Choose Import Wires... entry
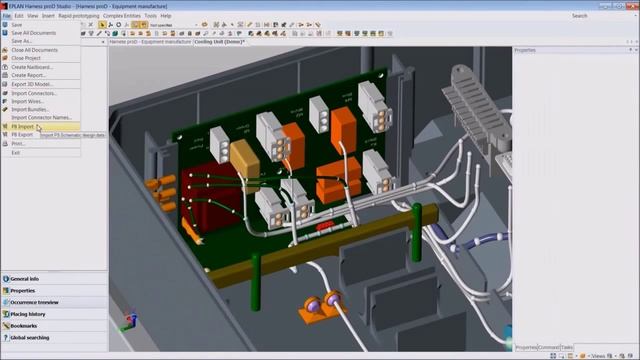The image size is (640, 360). click(41, 101)
